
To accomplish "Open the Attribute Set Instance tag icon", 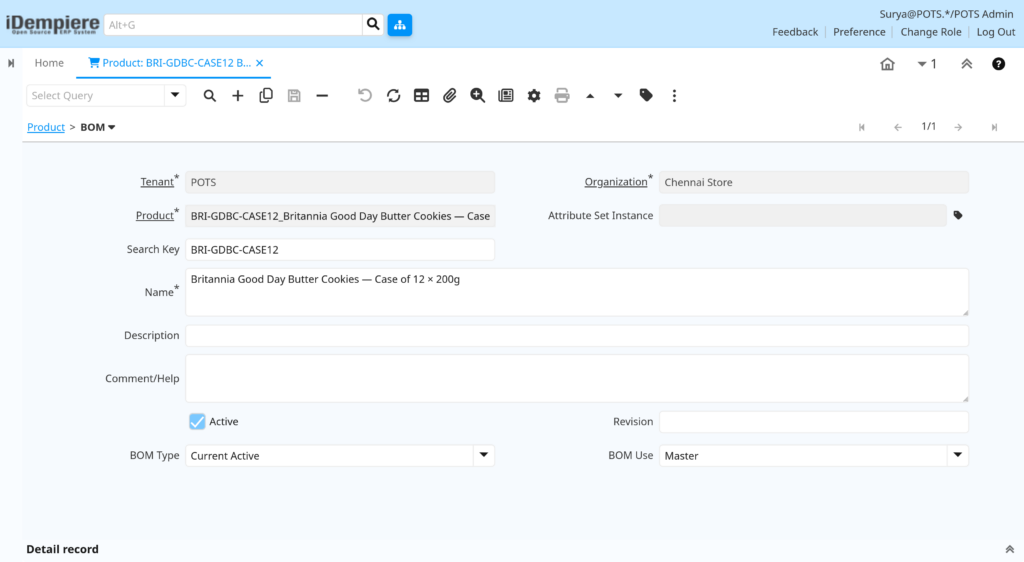I will point(958,215).
